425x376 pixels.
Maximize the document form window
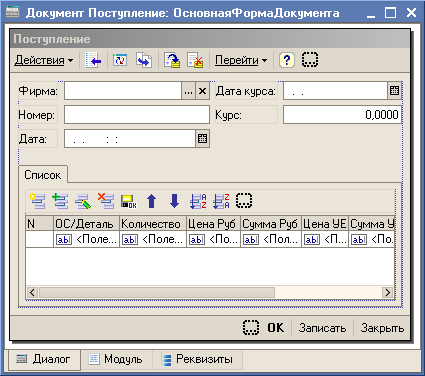point(390,13)
